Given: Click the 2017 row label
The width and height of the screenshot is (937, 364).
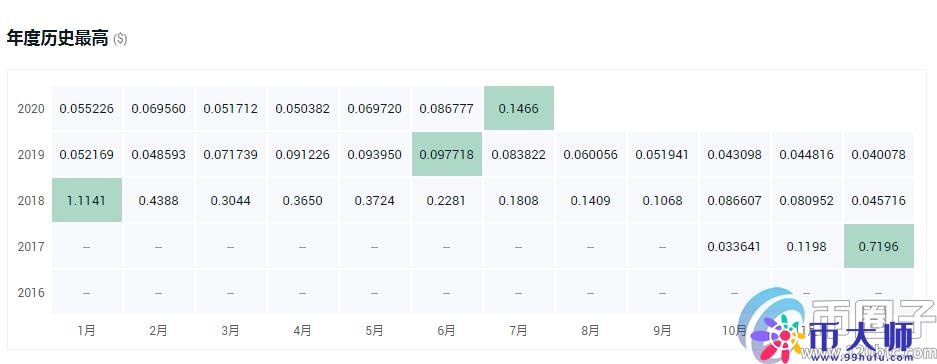Looking at the screenshot, I should click(31, 246).
